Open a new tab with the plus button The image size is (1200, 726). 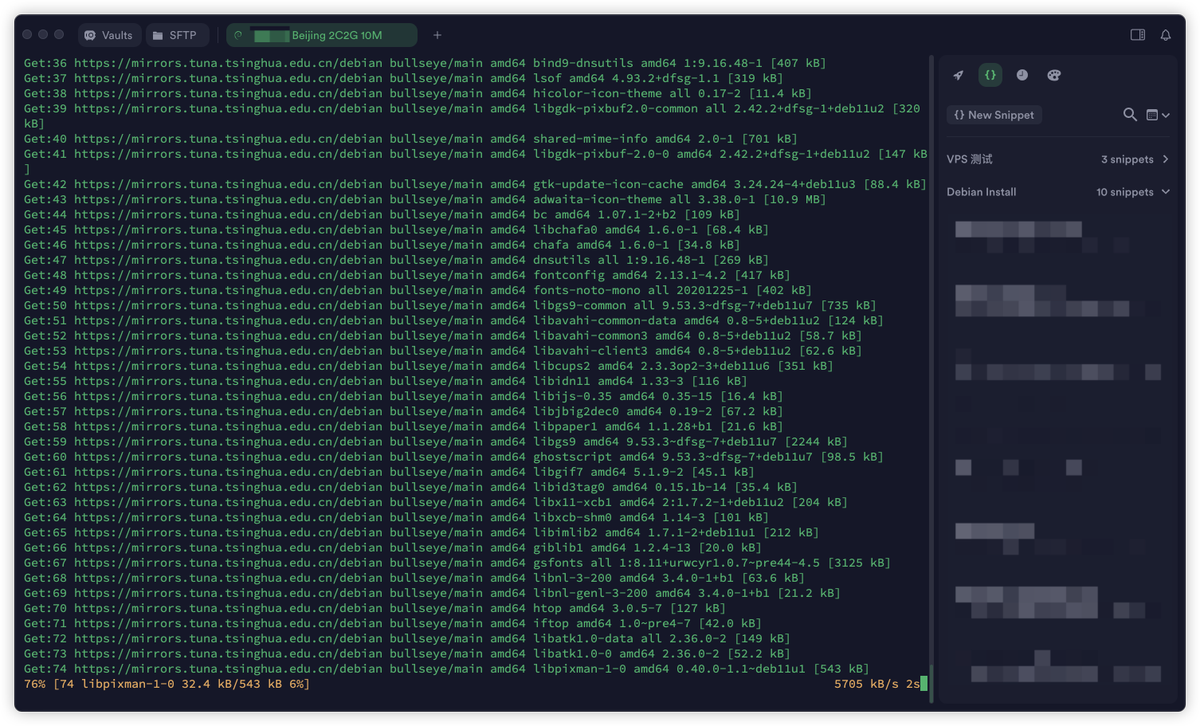tap(437, 35)
